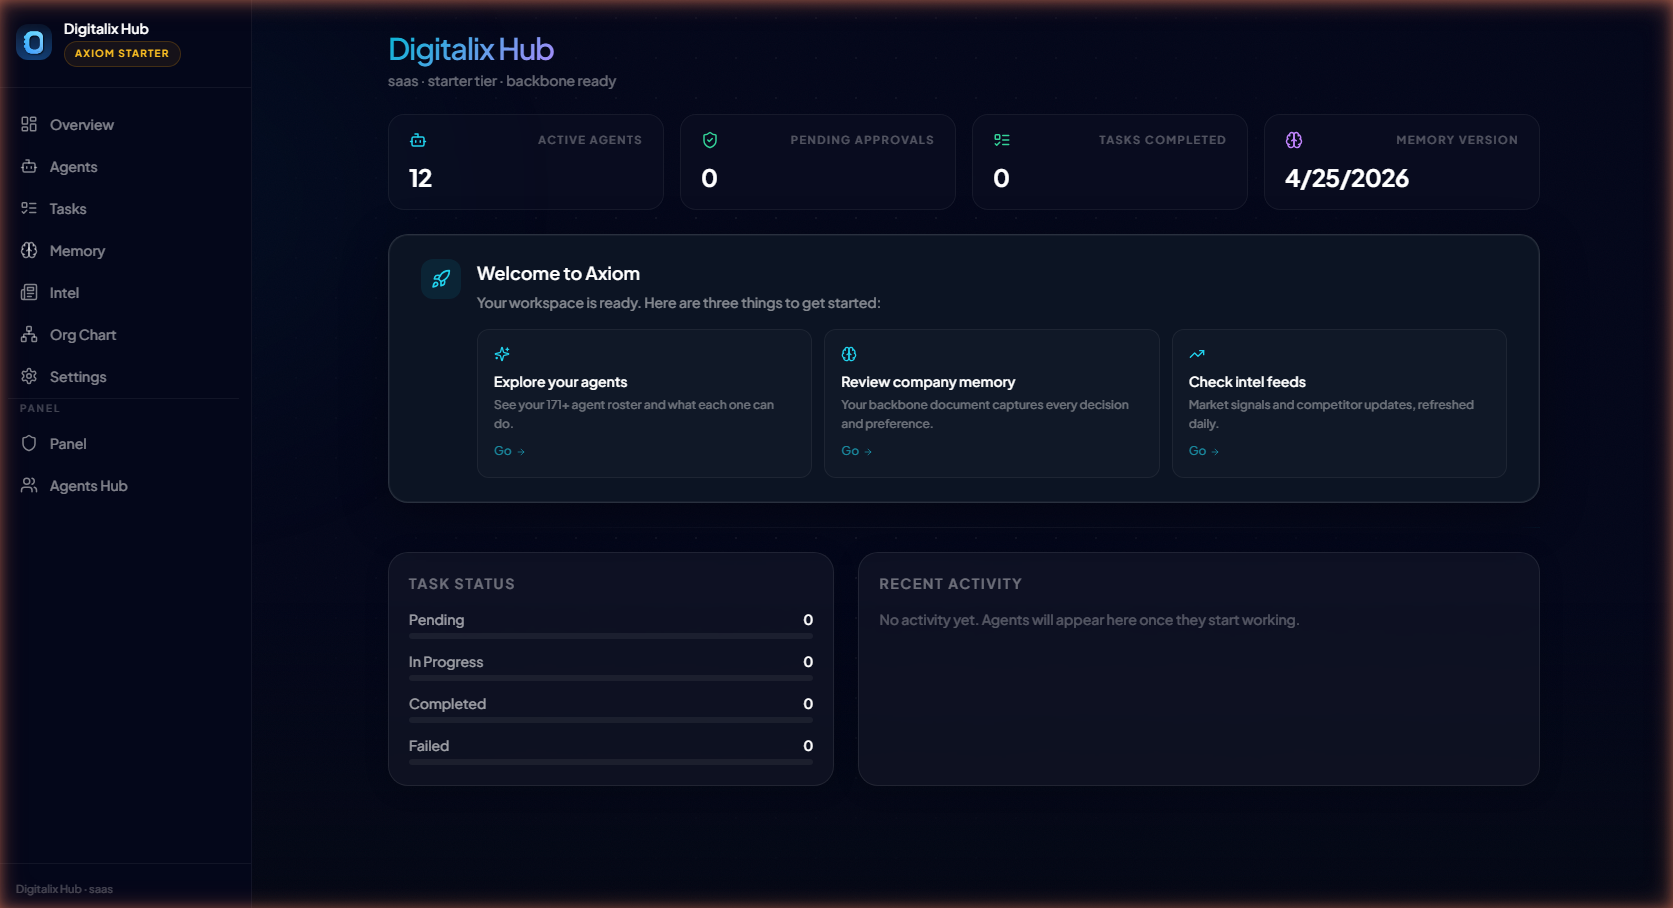Click the sparkle icon on Explore your agents
This screenshot has width=1673, height=908.
pyautogui.click(x=502, y=354)
